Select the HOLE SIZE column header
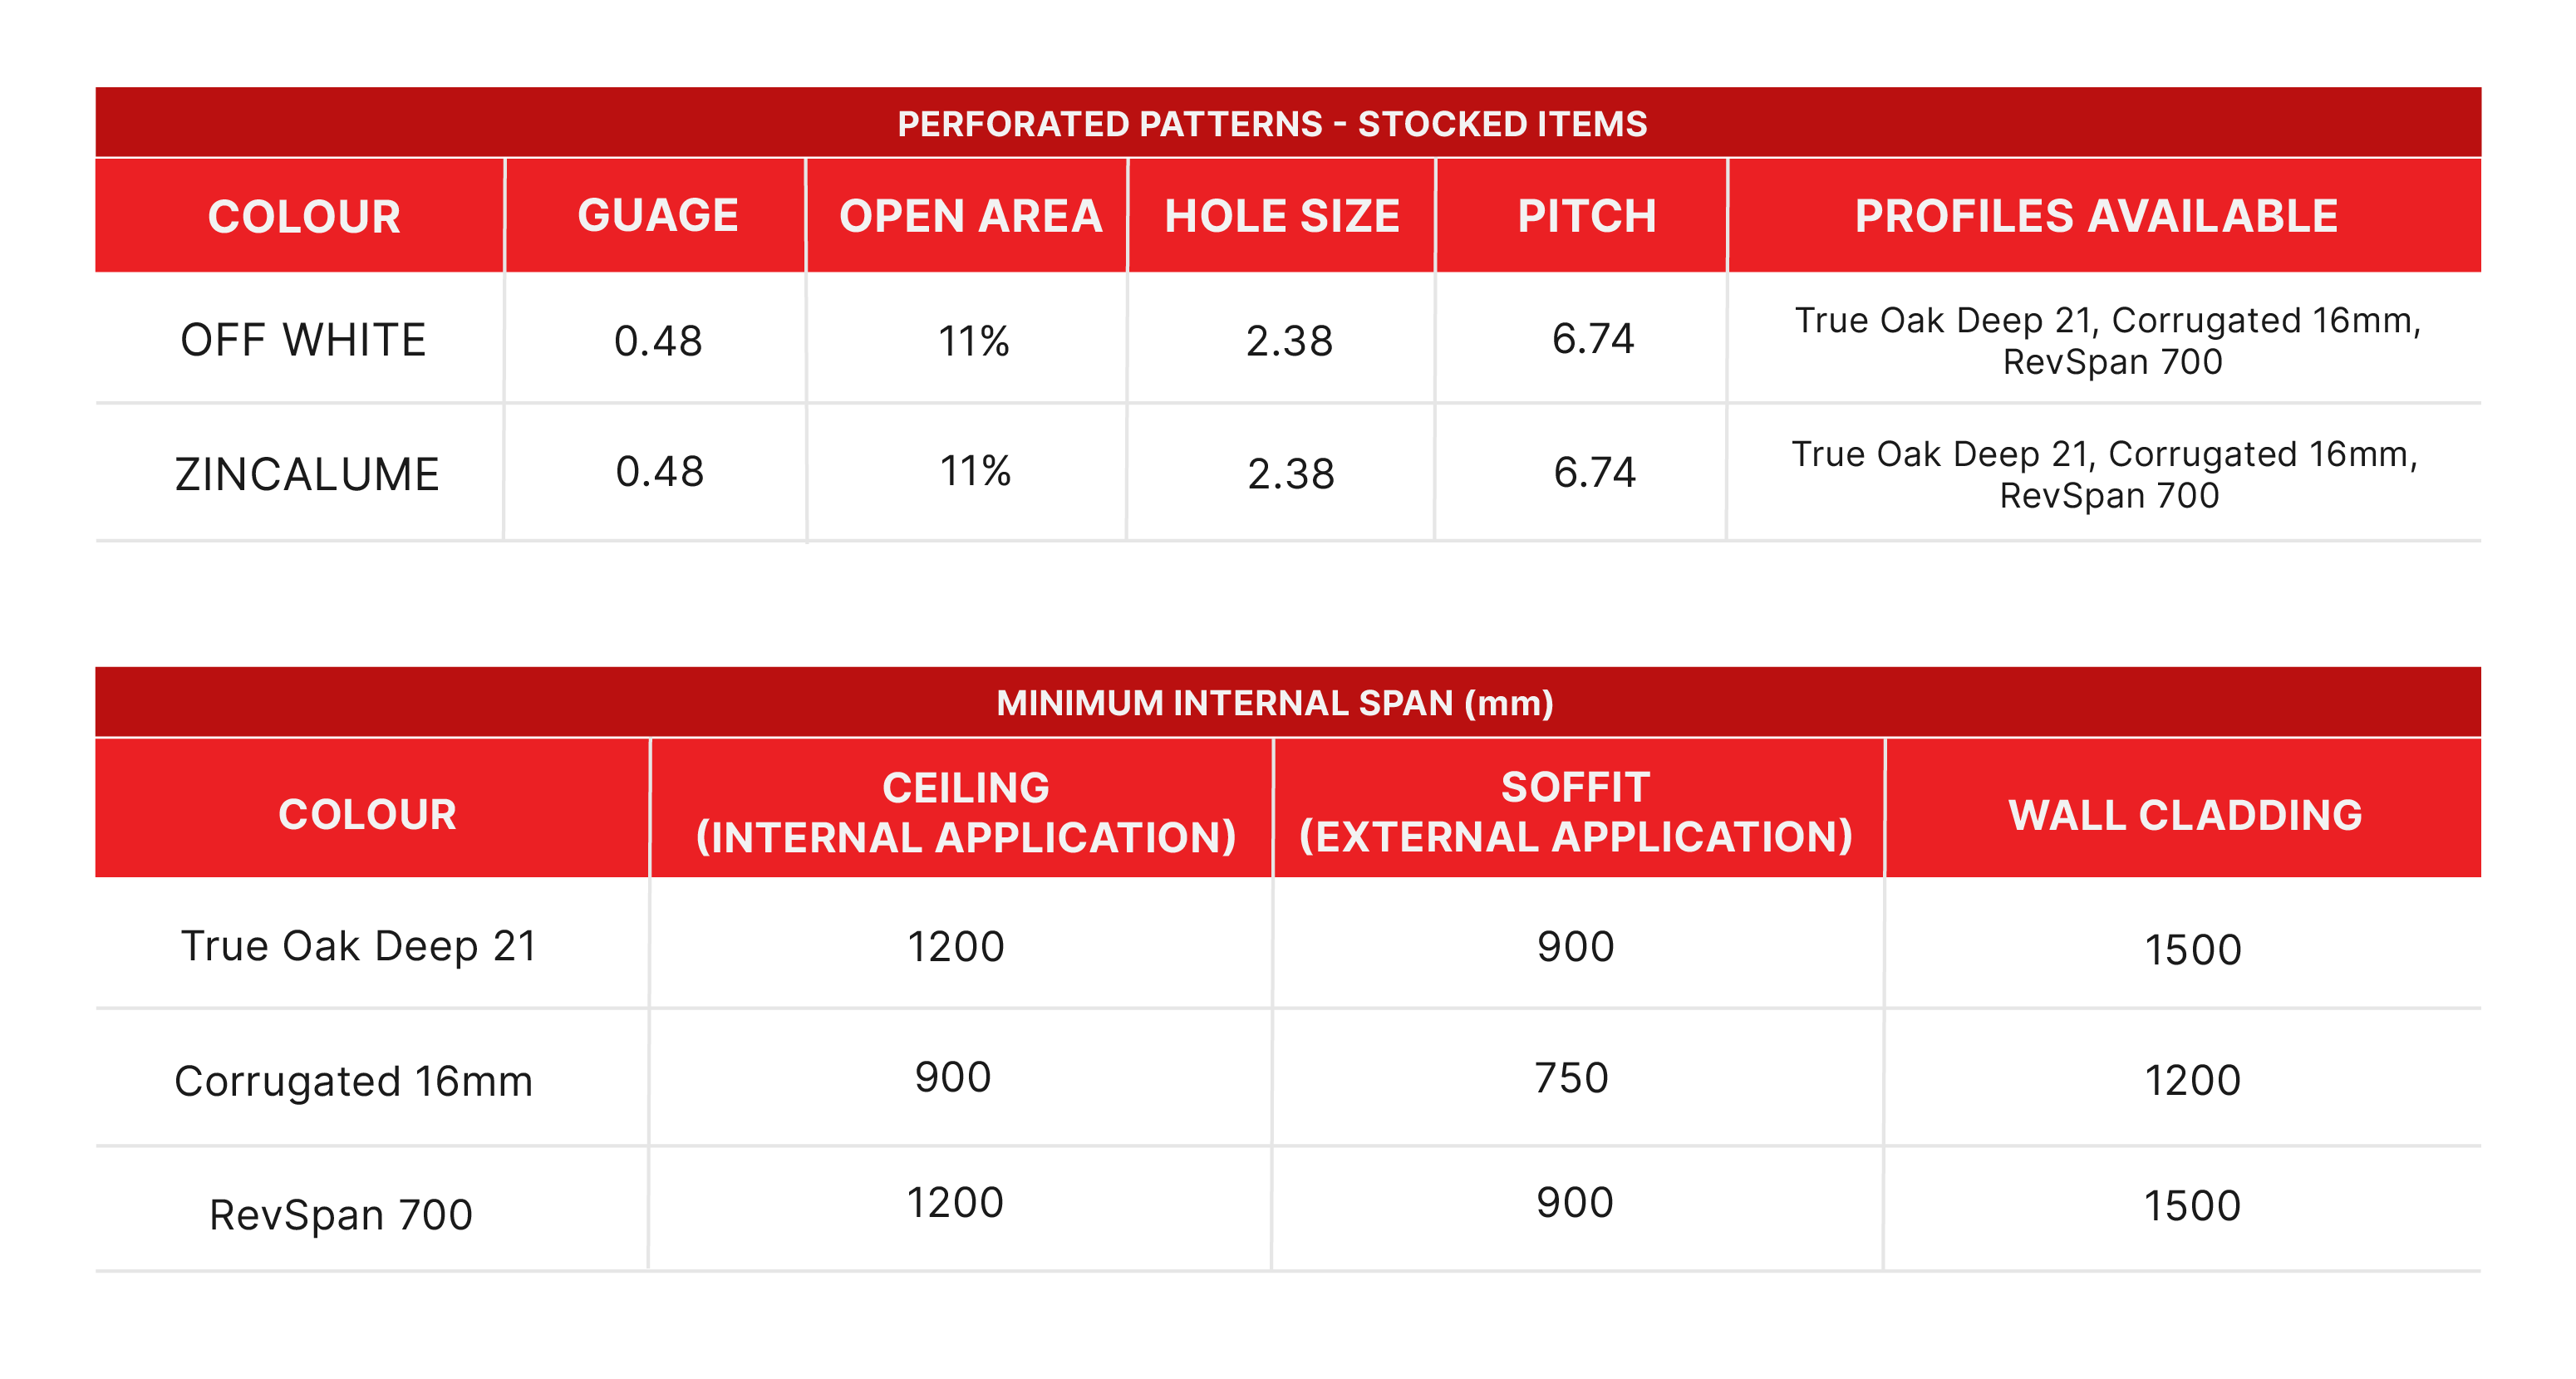This screenshot has height=1379, width=2576. (1281, 216)
